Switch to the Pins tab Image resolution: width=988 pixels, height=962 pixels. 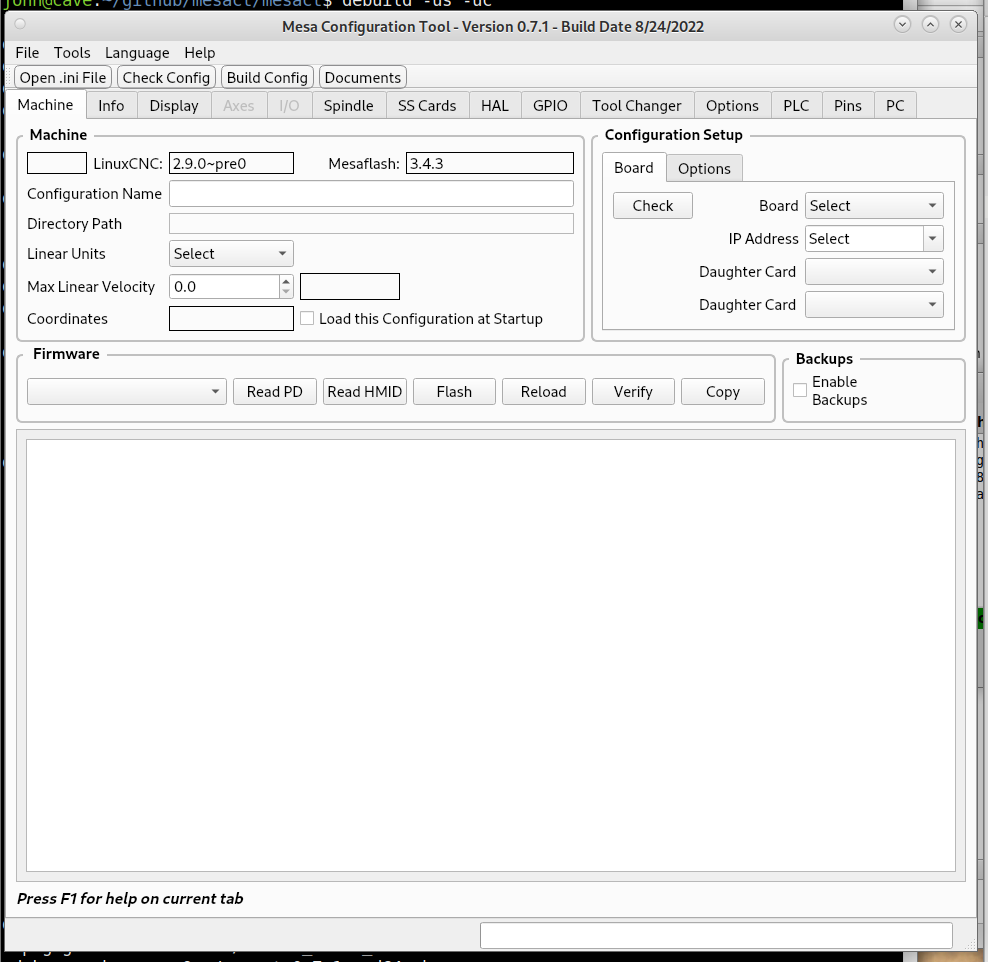pos(847,105)
